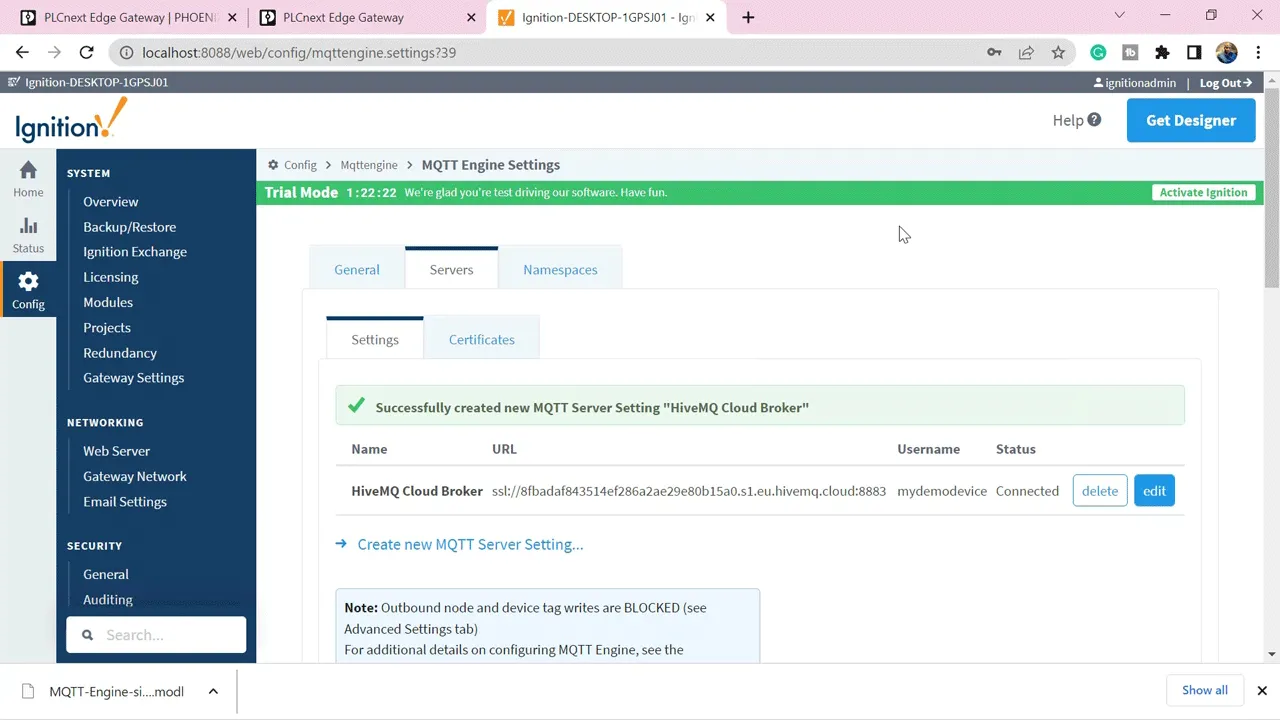Open tab search dropdown chevron
The image size is (1280, 720).
pyautogui.click(x=1119, y=15)
